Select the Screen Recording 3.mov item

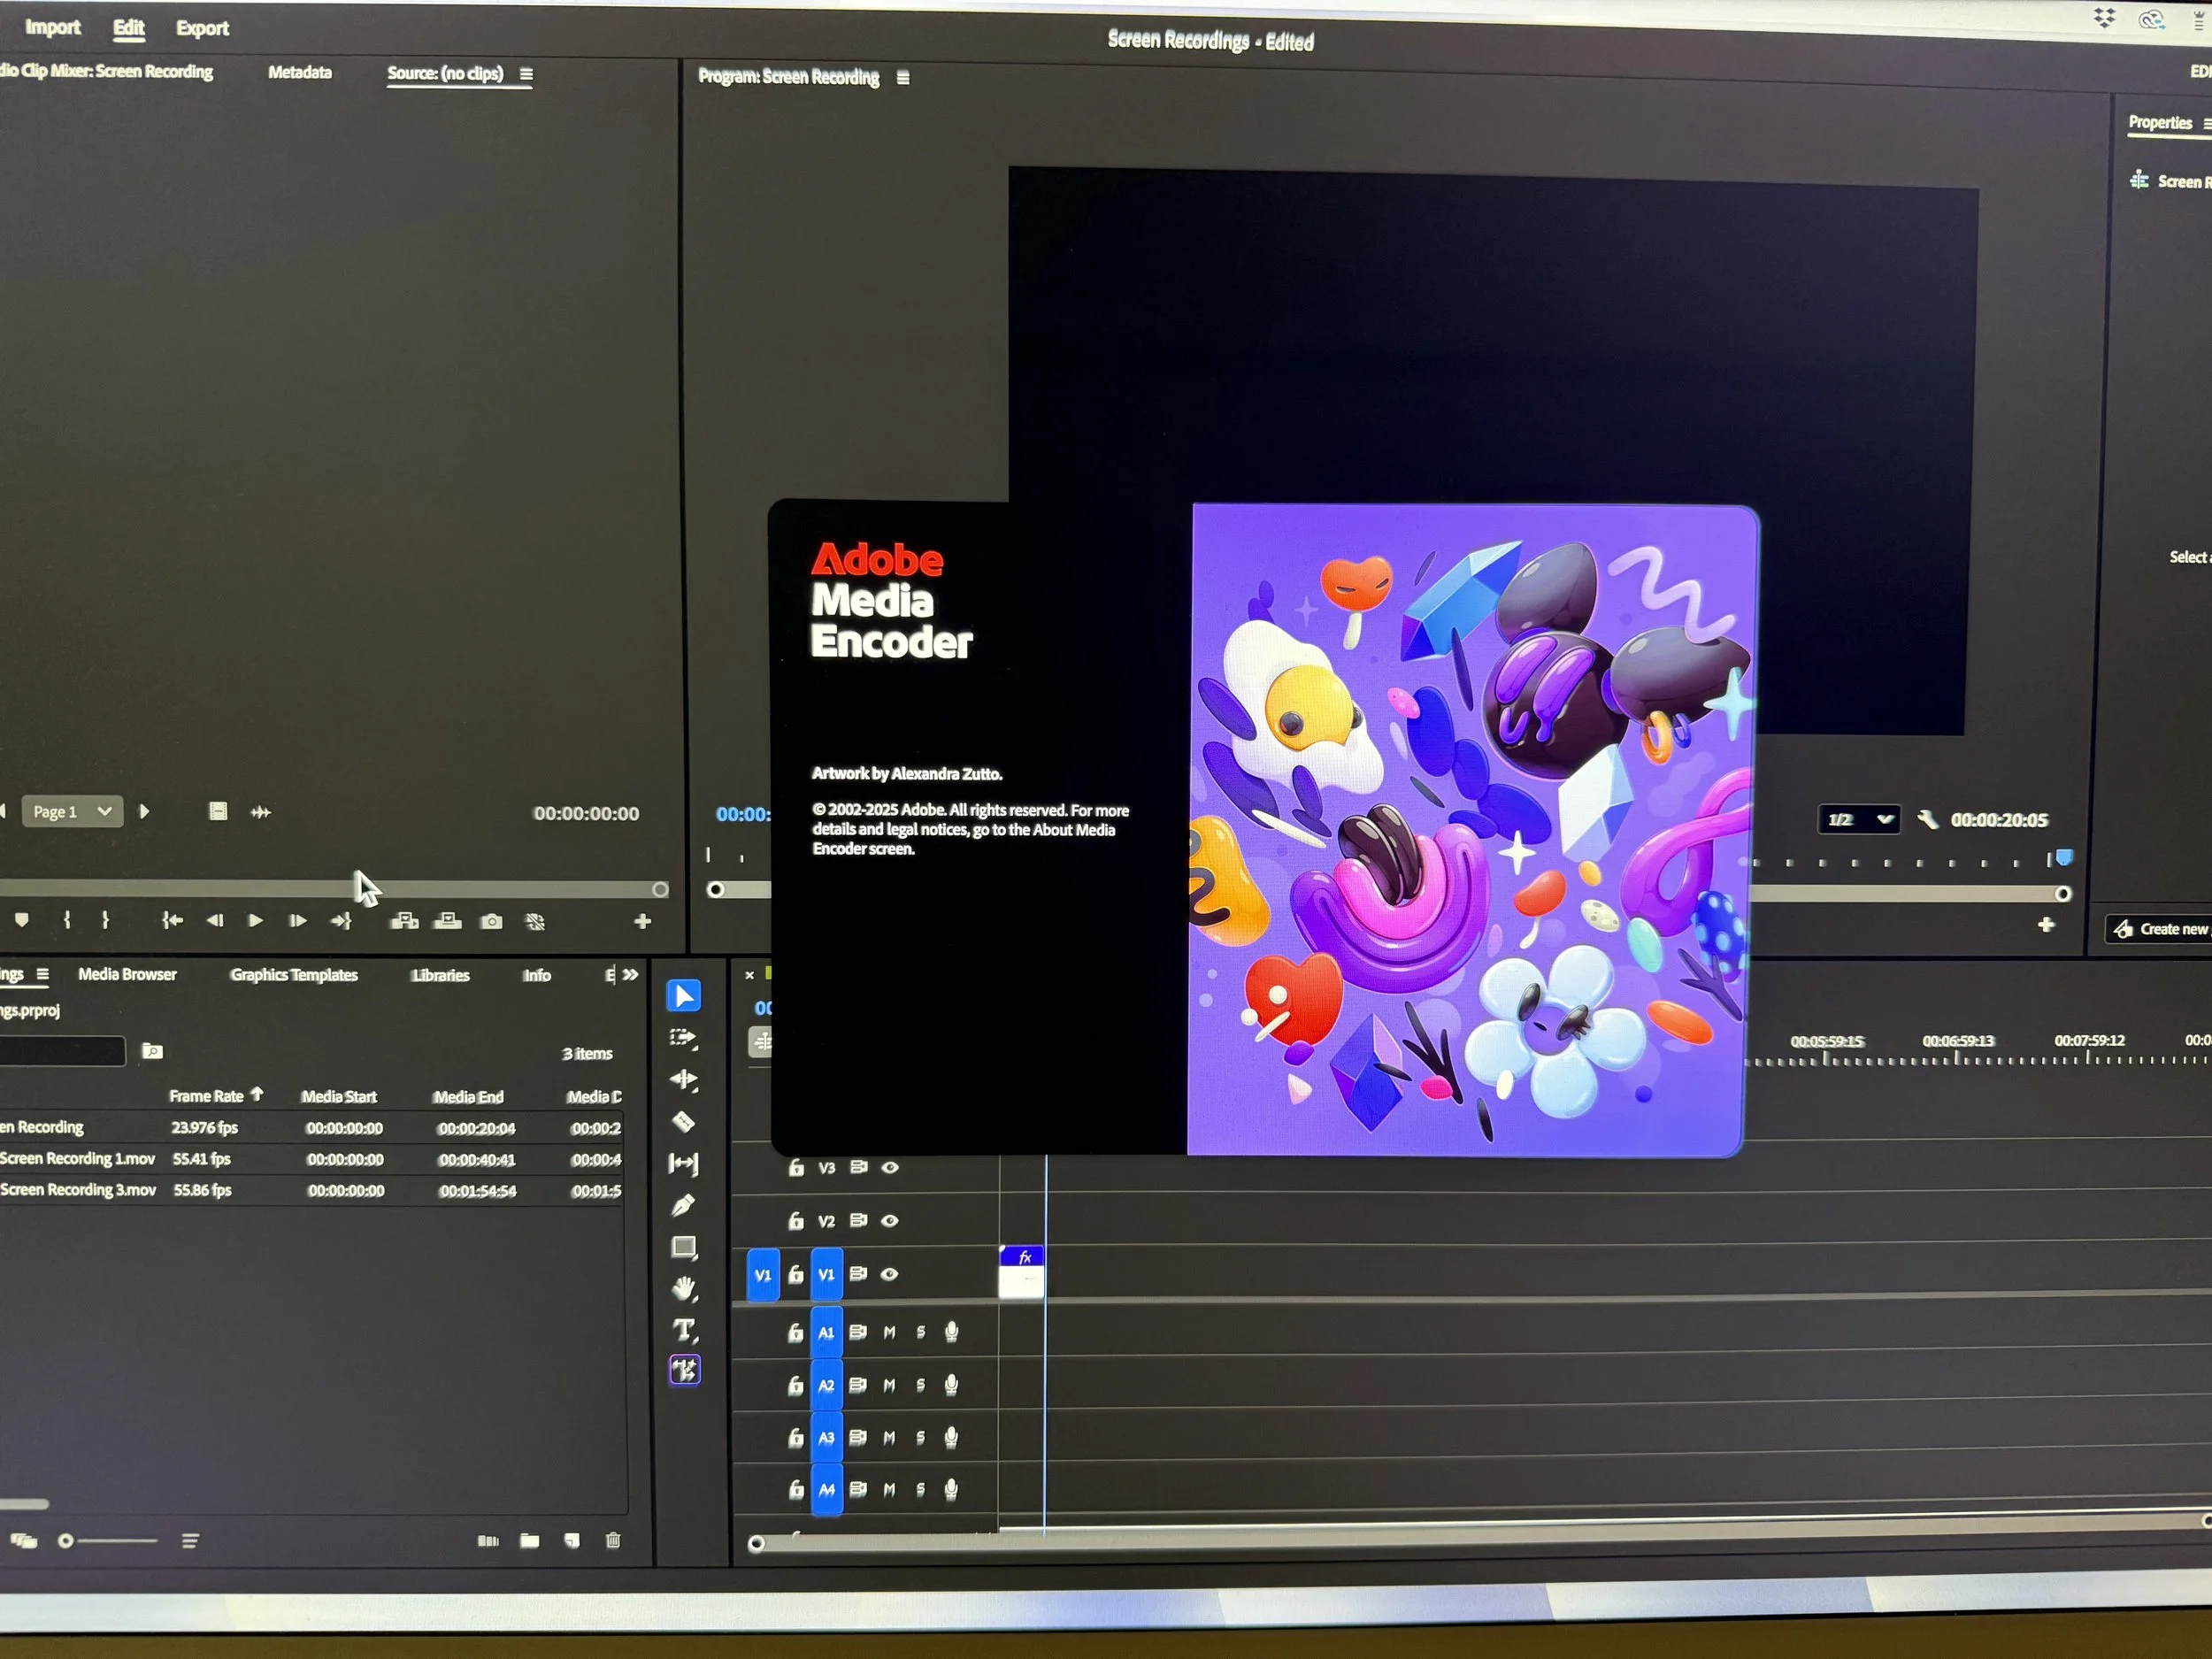[78, 1190]
